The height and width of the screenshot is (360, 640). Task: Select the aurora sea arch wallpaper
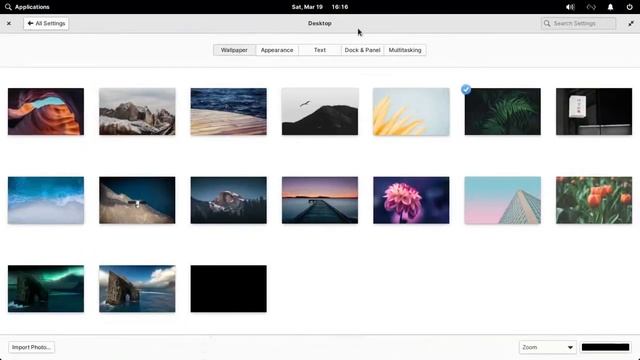point(46,289)
